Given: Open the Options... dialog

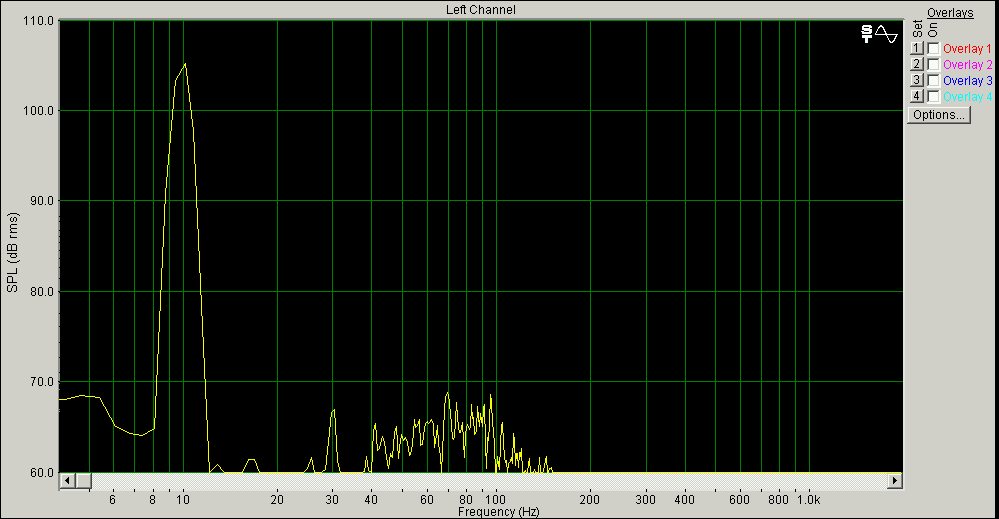Looking at the screenshot, I should [938, 115].
